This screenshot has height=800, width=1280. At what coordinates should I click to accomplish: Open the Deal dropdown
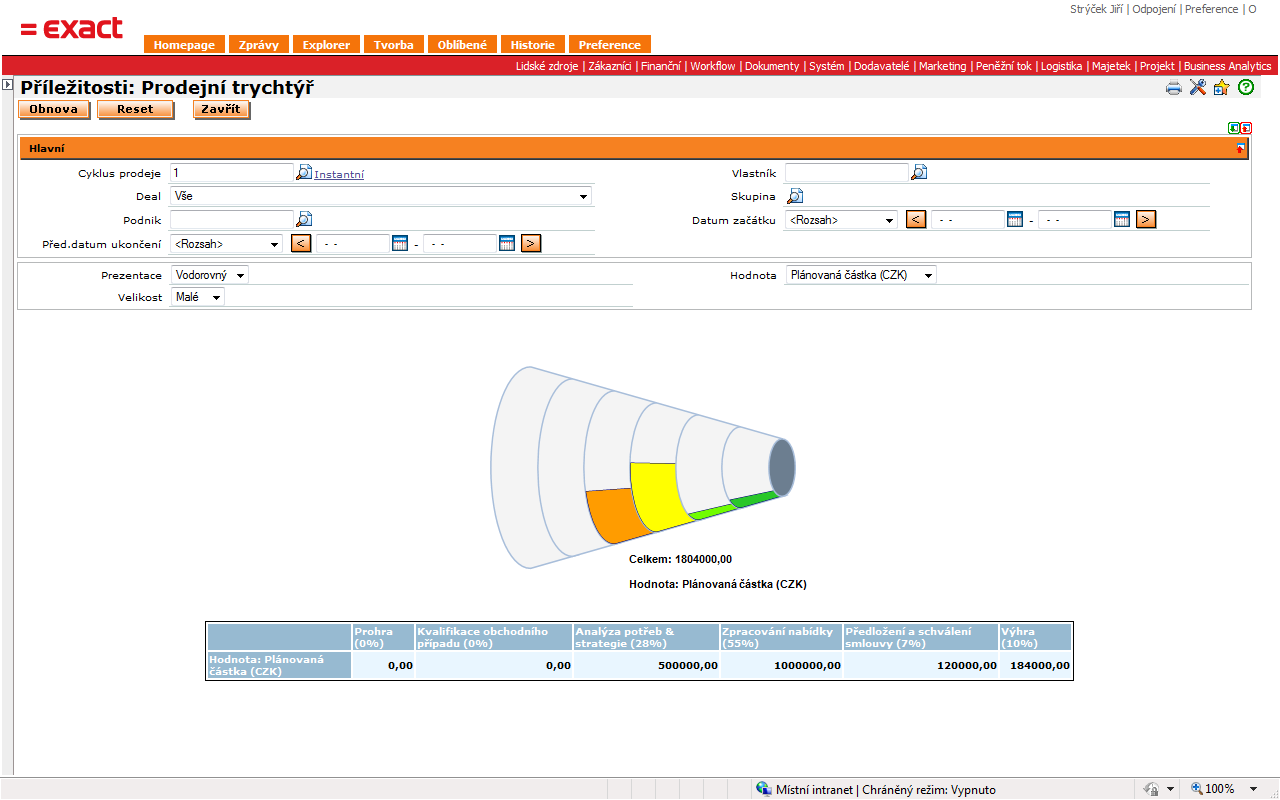click(x=381, y=197)
